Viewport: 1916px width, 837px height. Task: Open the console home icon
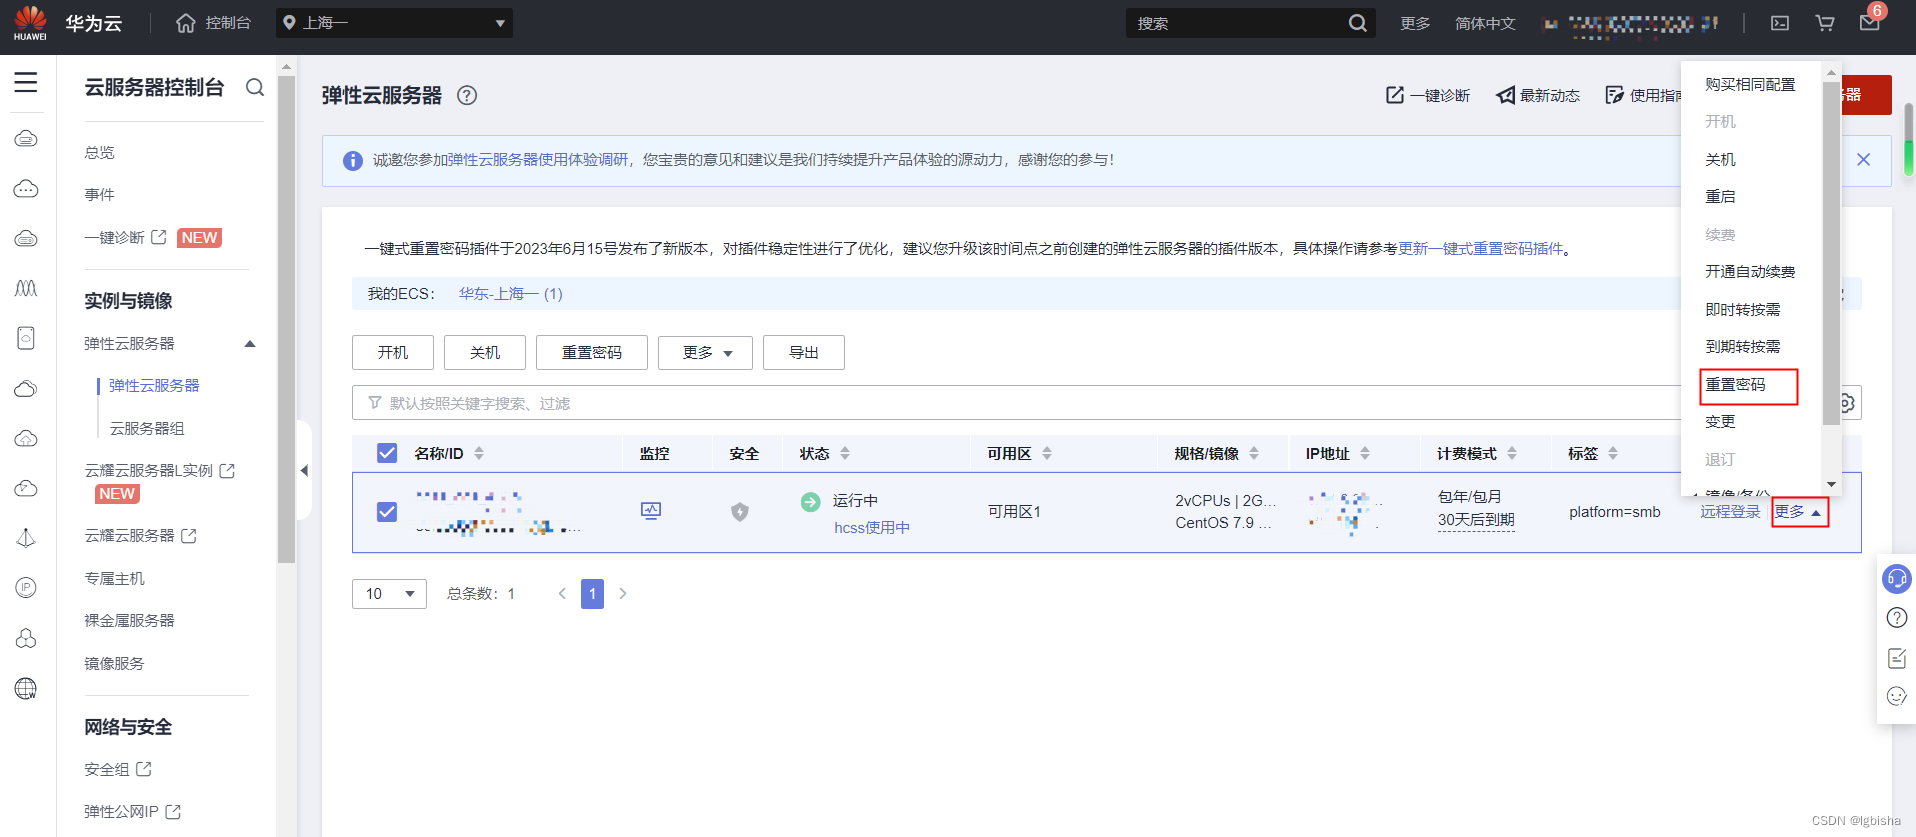[x=186, y=23]
